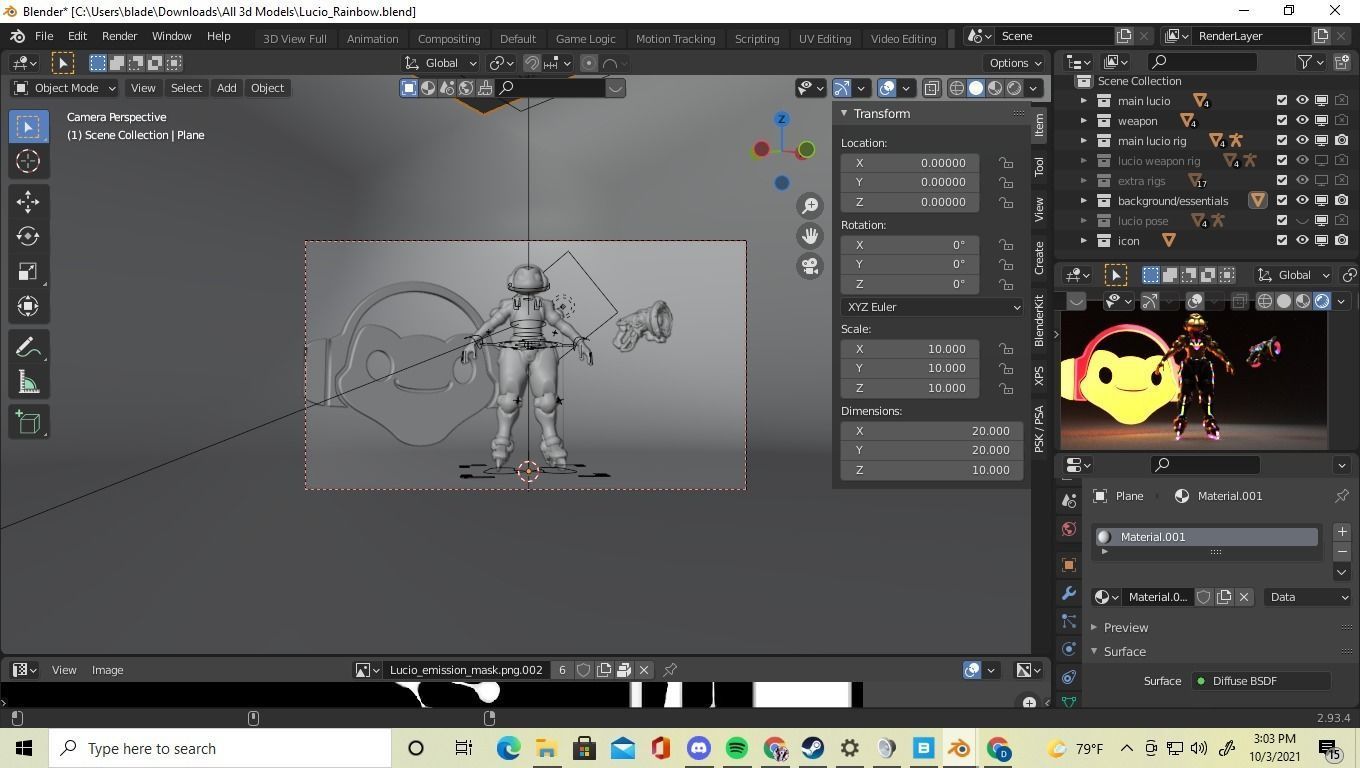
Task: Click the new collection icon in outliner
Action: pyautogui.click(x=1344, y=62)
